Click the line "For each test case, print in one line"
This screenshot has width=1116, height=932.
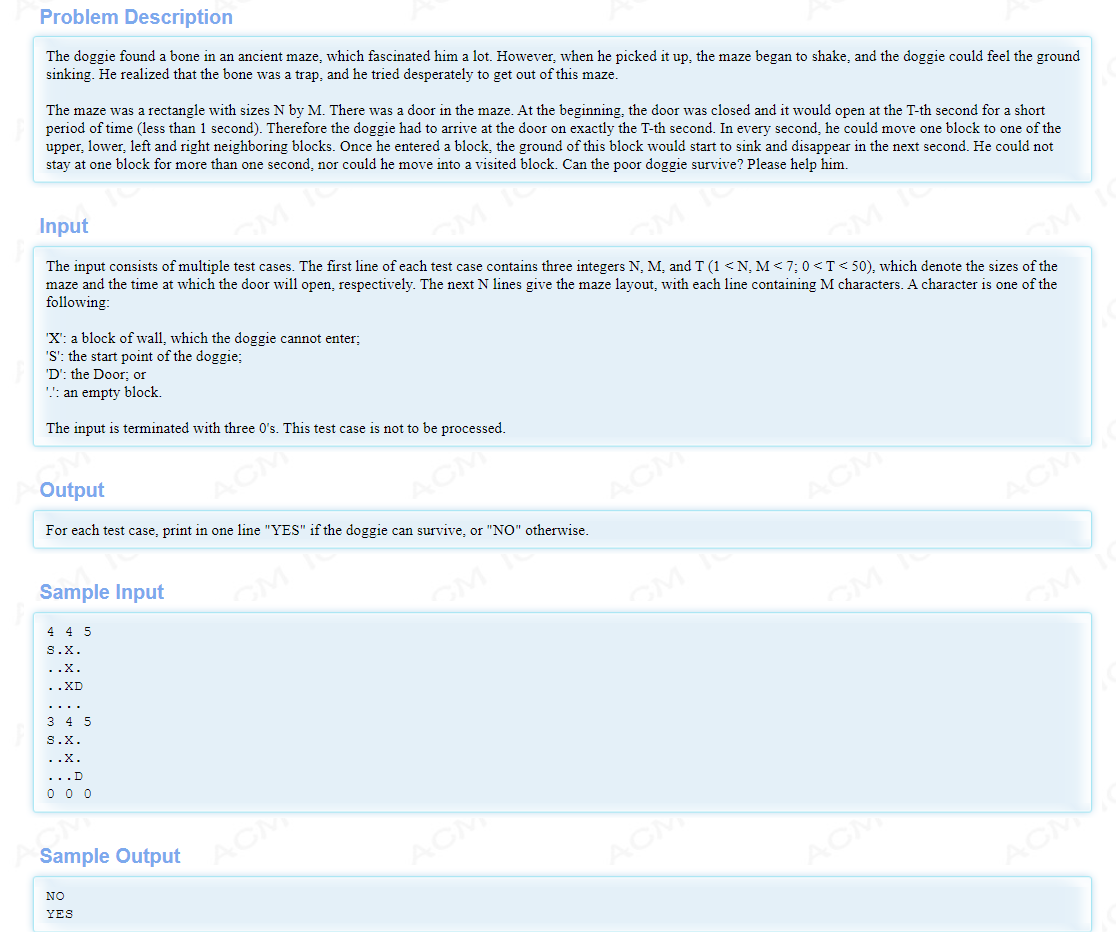(x=317, y=530)
